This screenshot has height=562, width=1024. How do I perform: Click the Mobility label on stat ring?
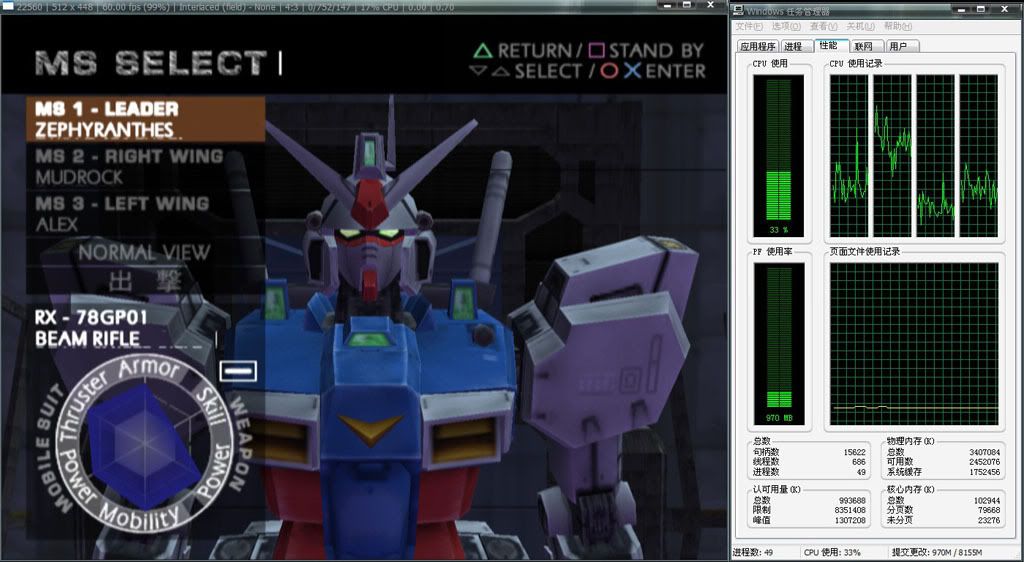coord(138,518)
